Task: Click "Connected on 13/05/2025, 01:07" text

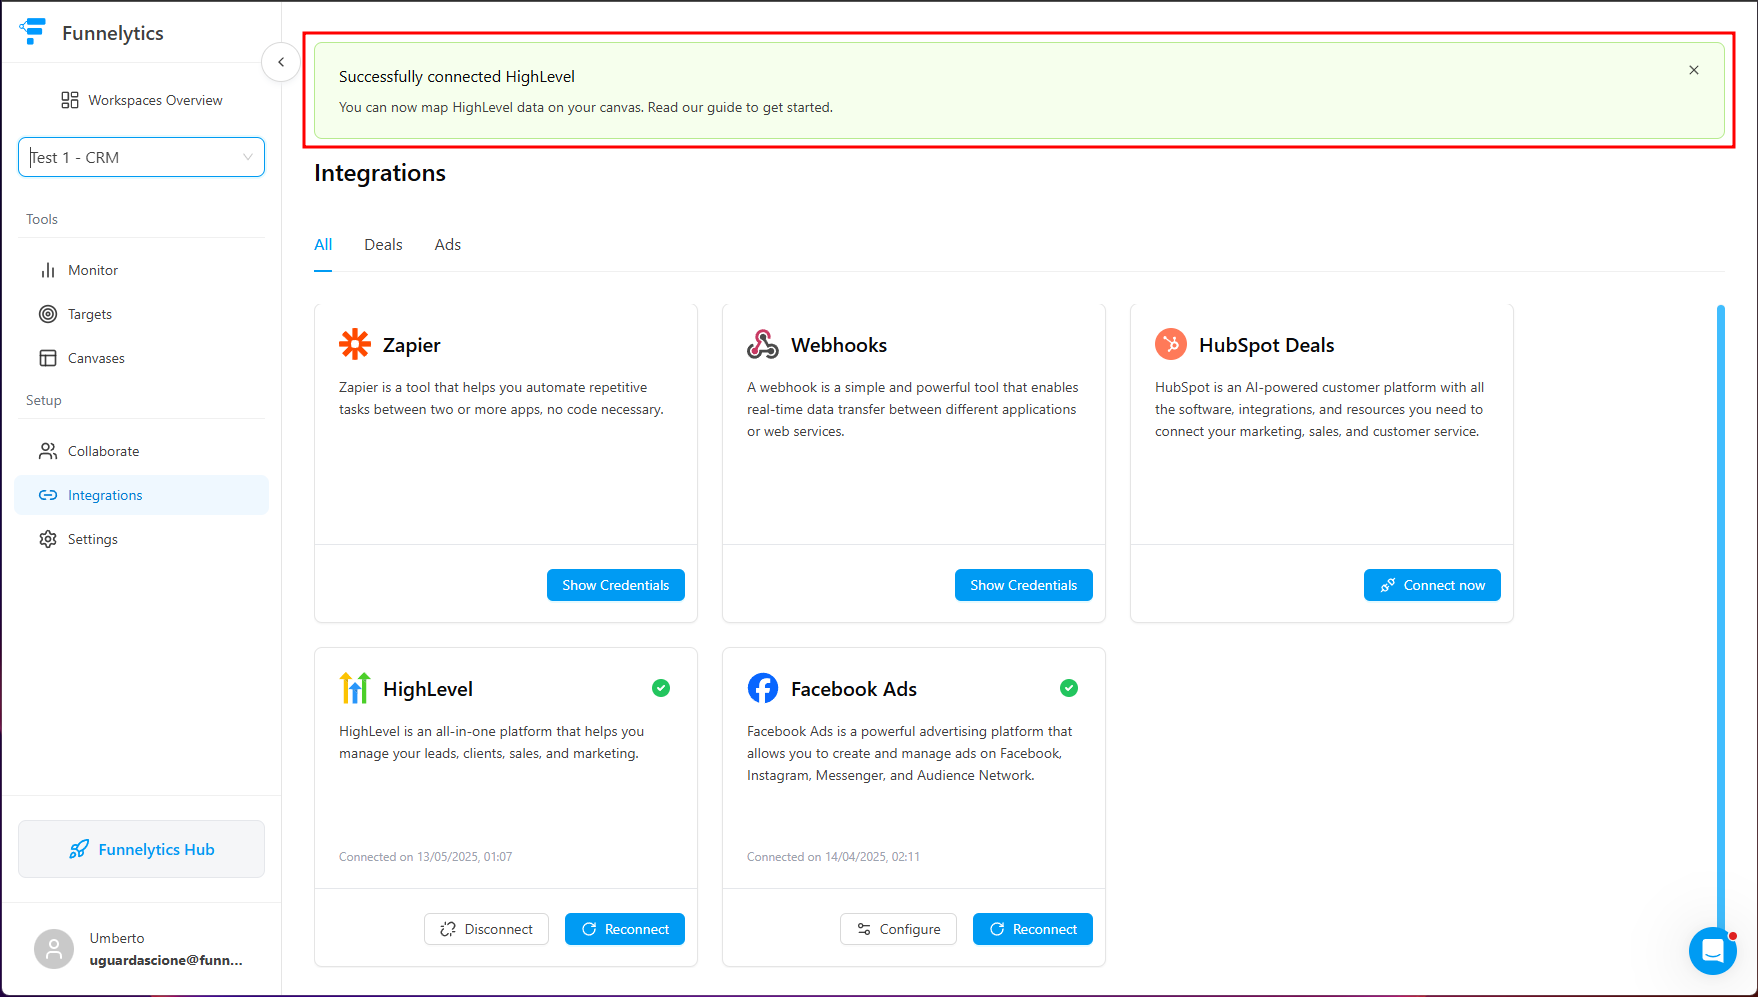Action: pyautogui.click(x=425, y=857)
